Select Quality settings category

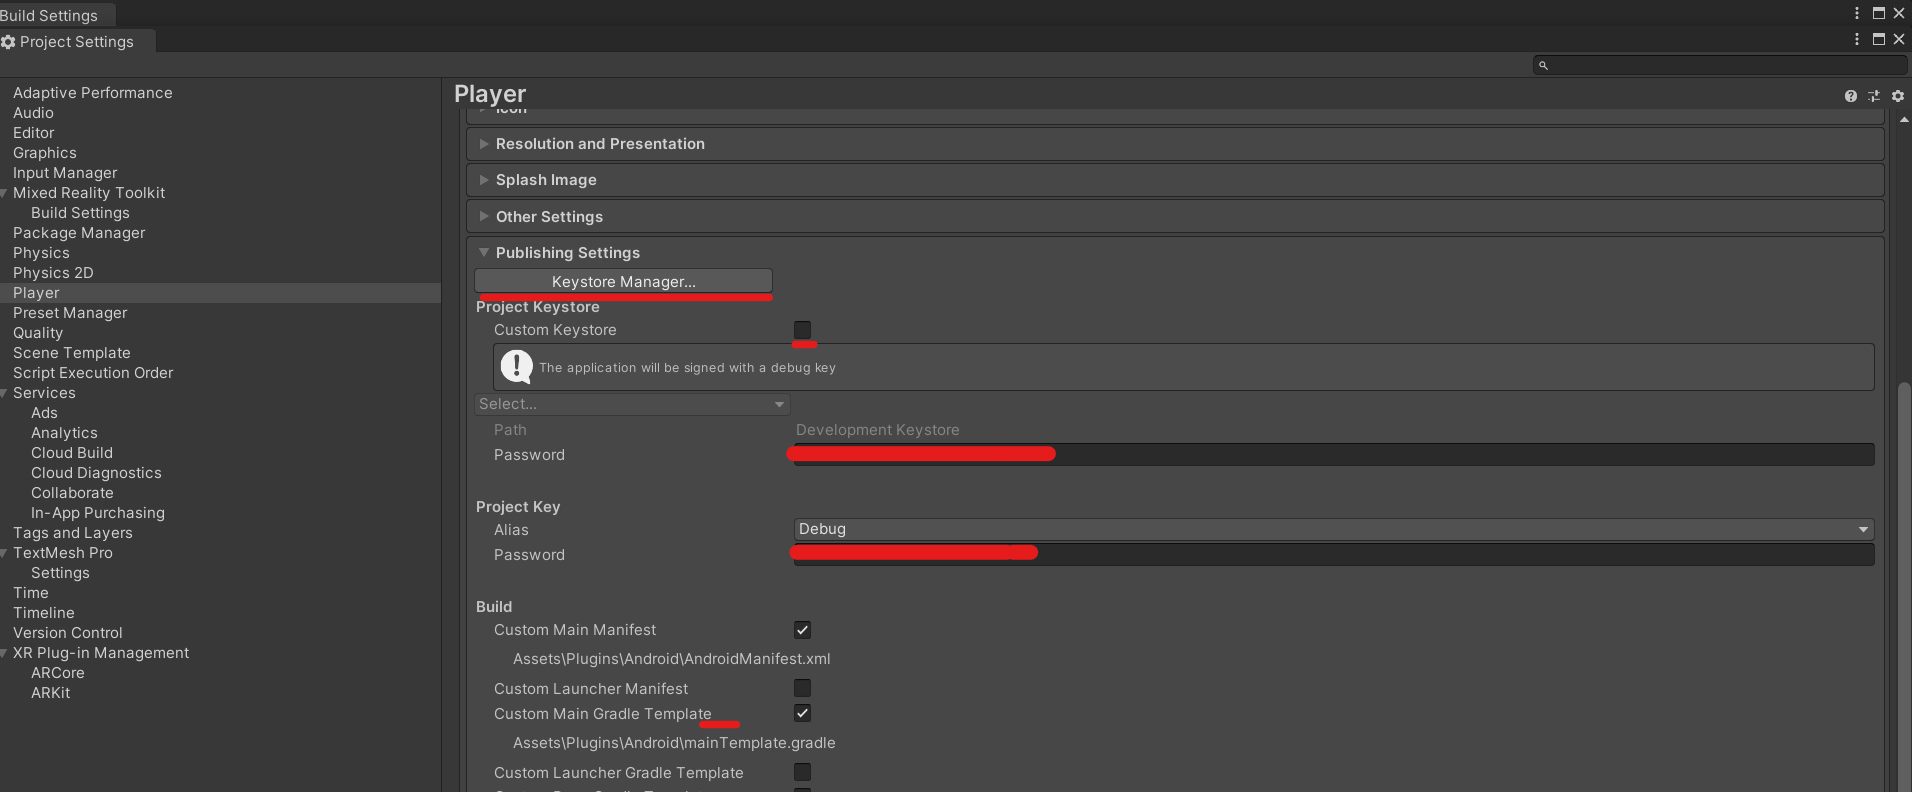[38, 333]
